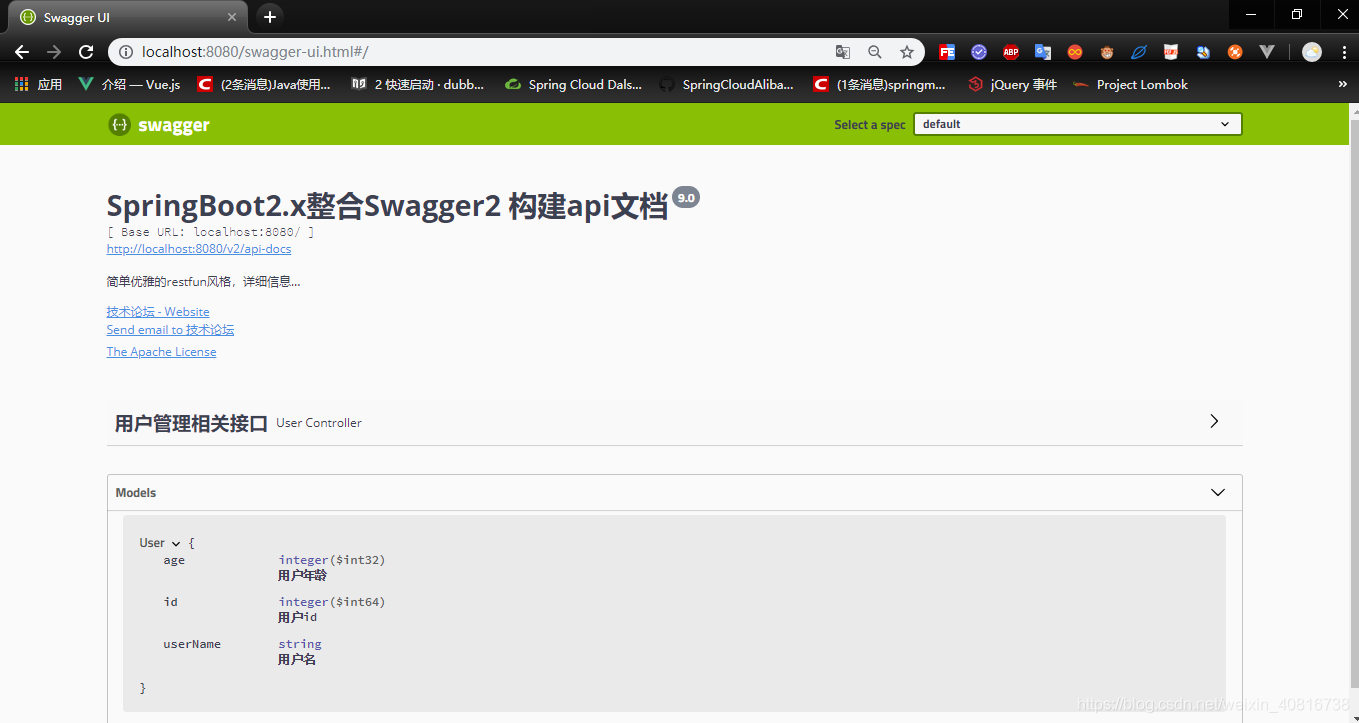This screenshot has height=723, width=1359.
Task: Open the FE helper extension
Action: click(x=947, y=52)
